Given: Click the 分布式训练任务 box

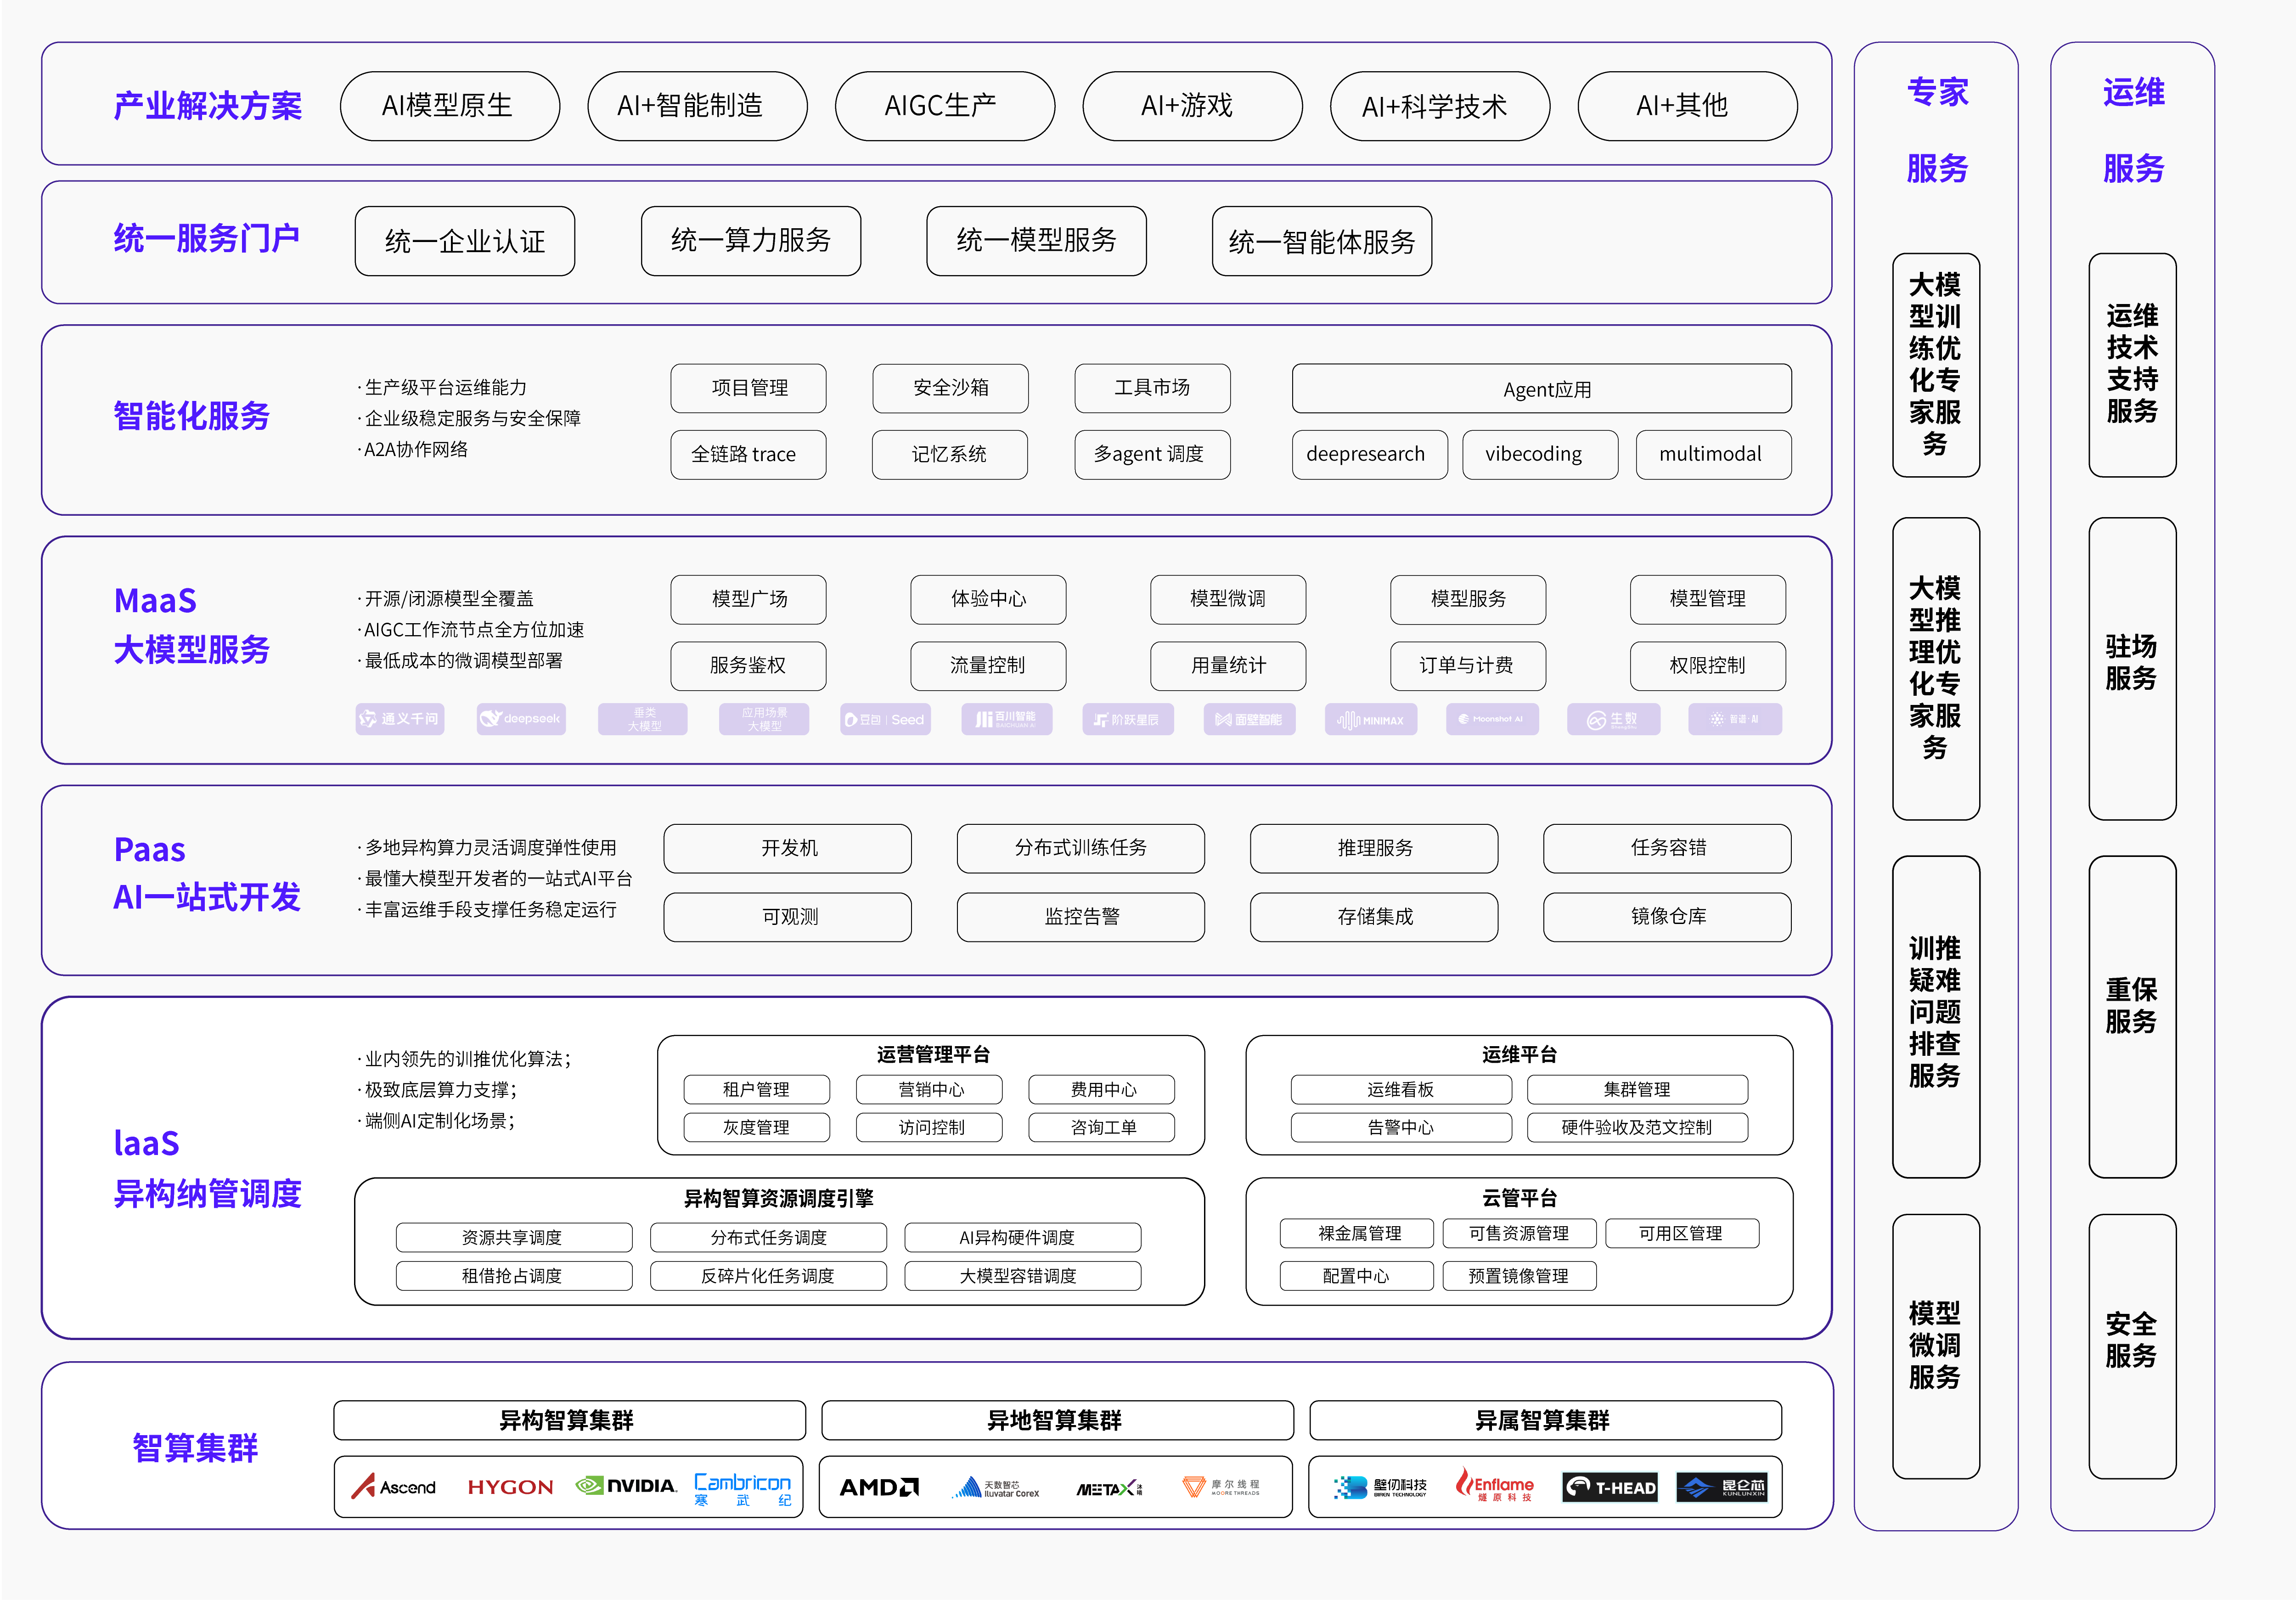Looking at the screenshot, I should pyautogui.click(x=1081, y=848).
